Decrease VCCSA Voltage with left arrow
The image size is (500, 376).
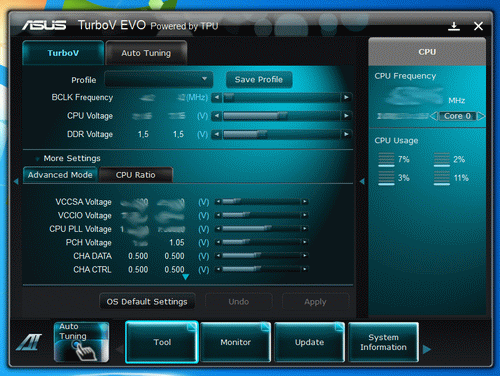[218, 202]
